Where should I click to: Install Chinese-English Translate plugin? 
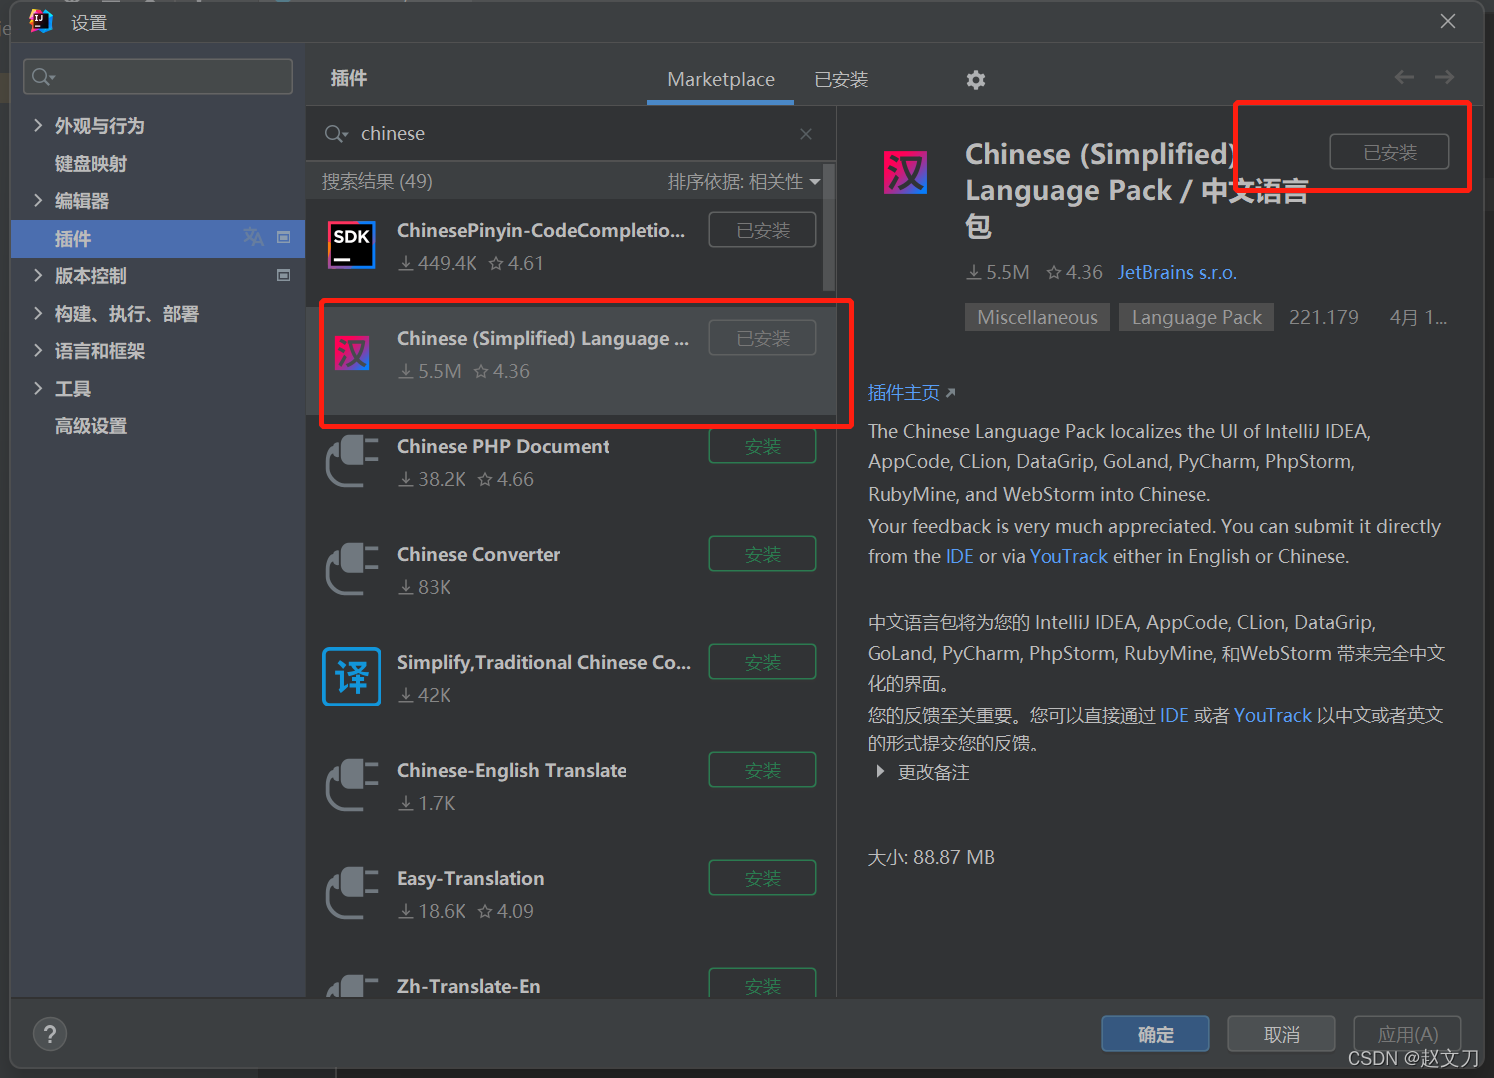point(762,770)
